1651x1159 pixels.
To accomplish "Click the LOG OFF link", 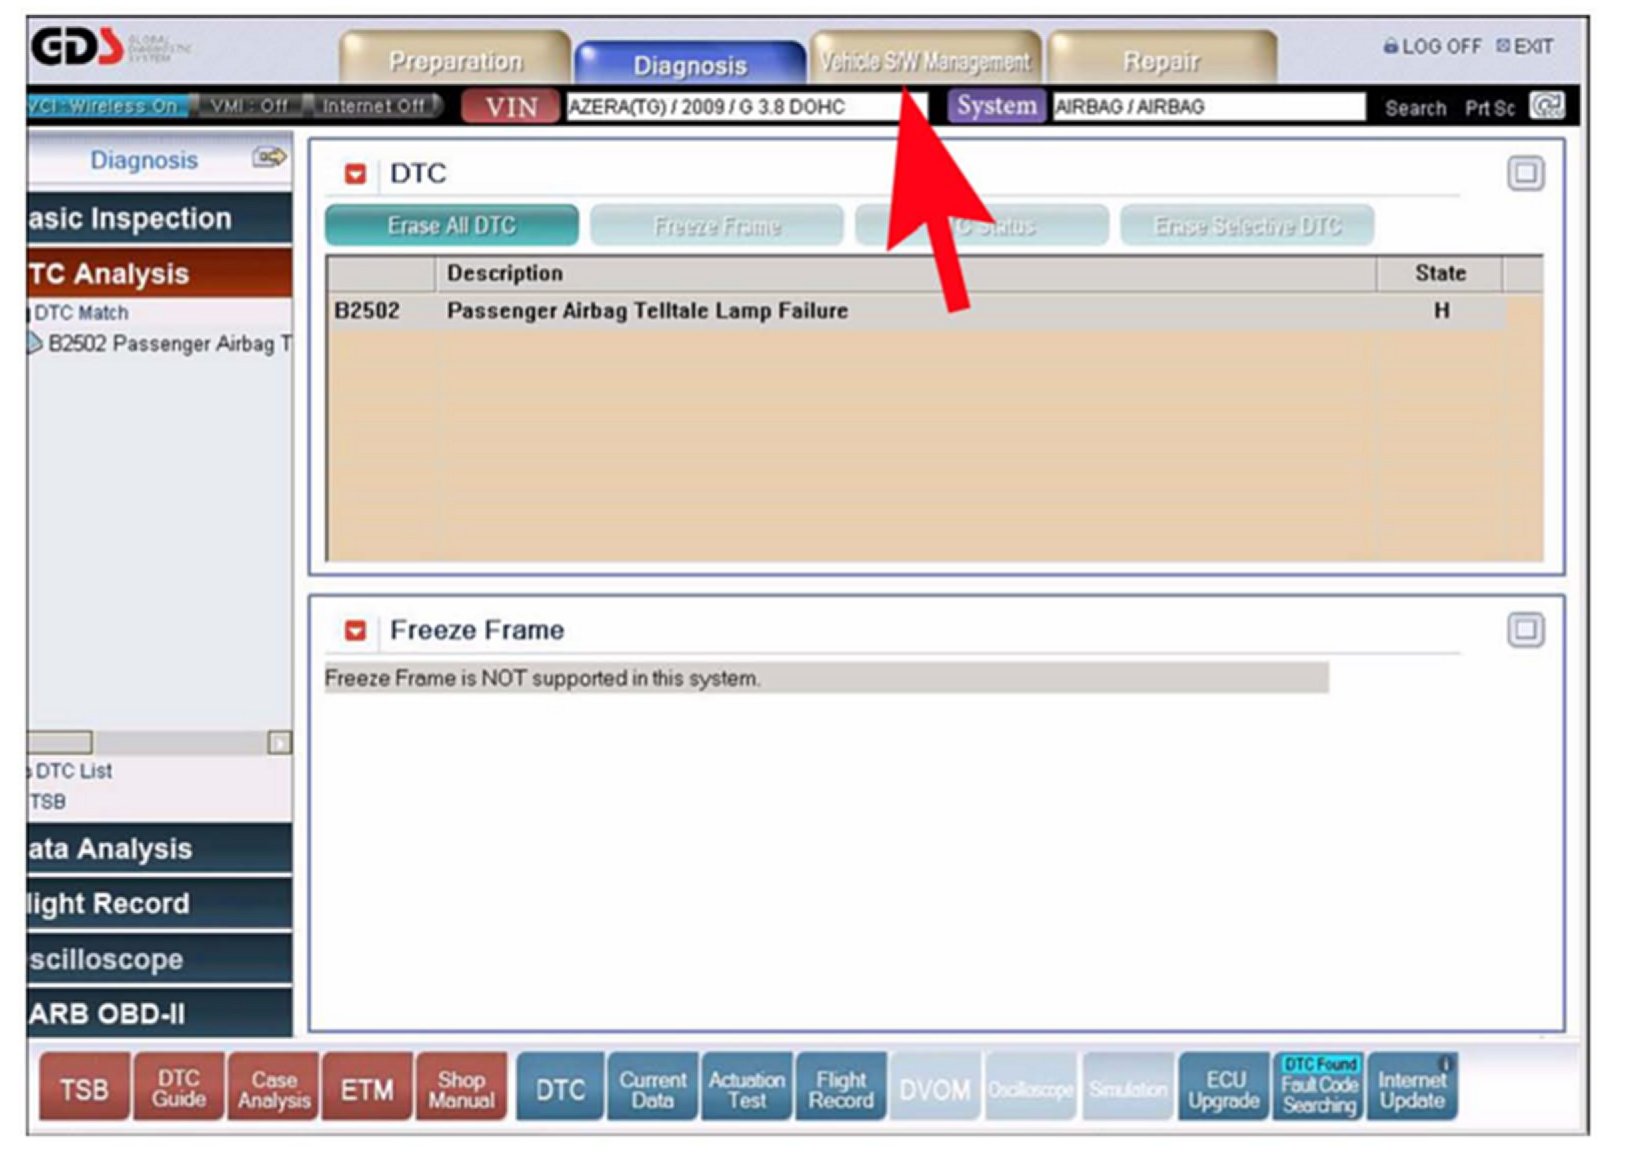I will [1432, 46].
